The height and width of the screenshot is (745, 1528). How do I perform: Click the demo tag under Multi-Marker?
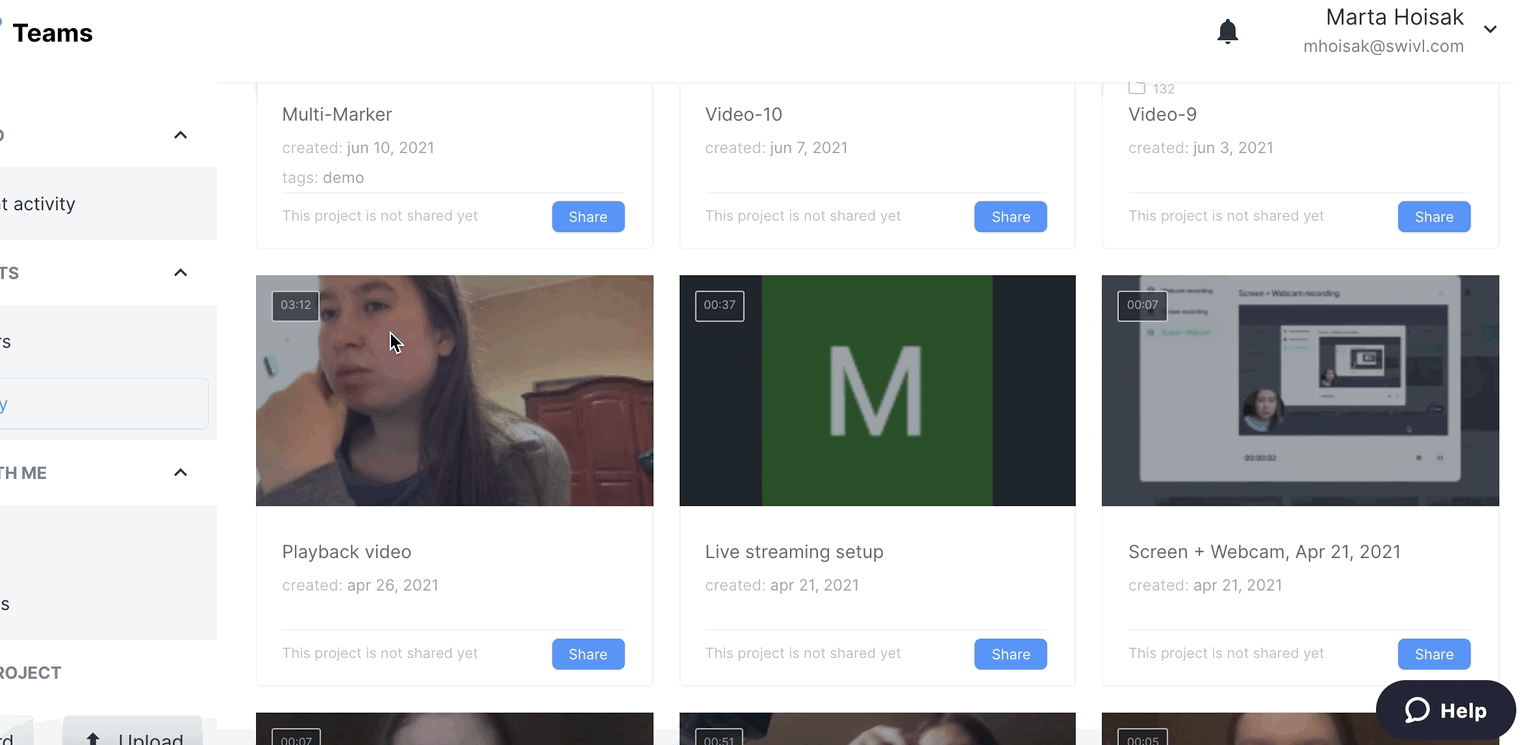343,178
